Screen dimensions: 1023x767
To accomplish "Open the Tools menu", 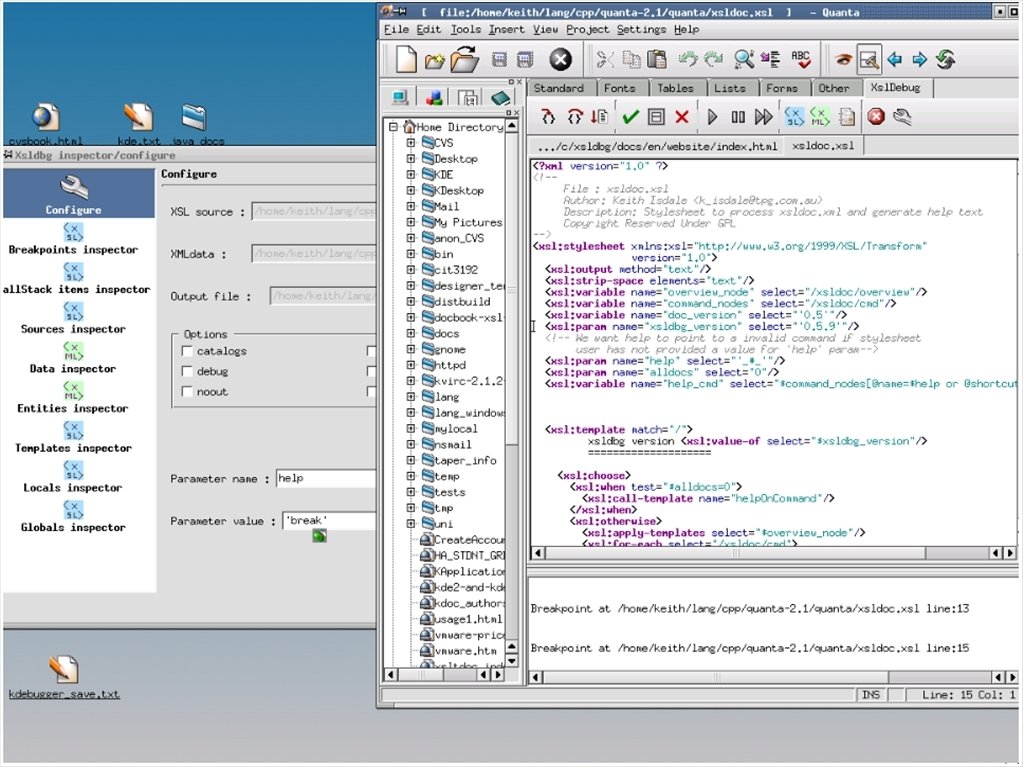I will coord(466,29).
